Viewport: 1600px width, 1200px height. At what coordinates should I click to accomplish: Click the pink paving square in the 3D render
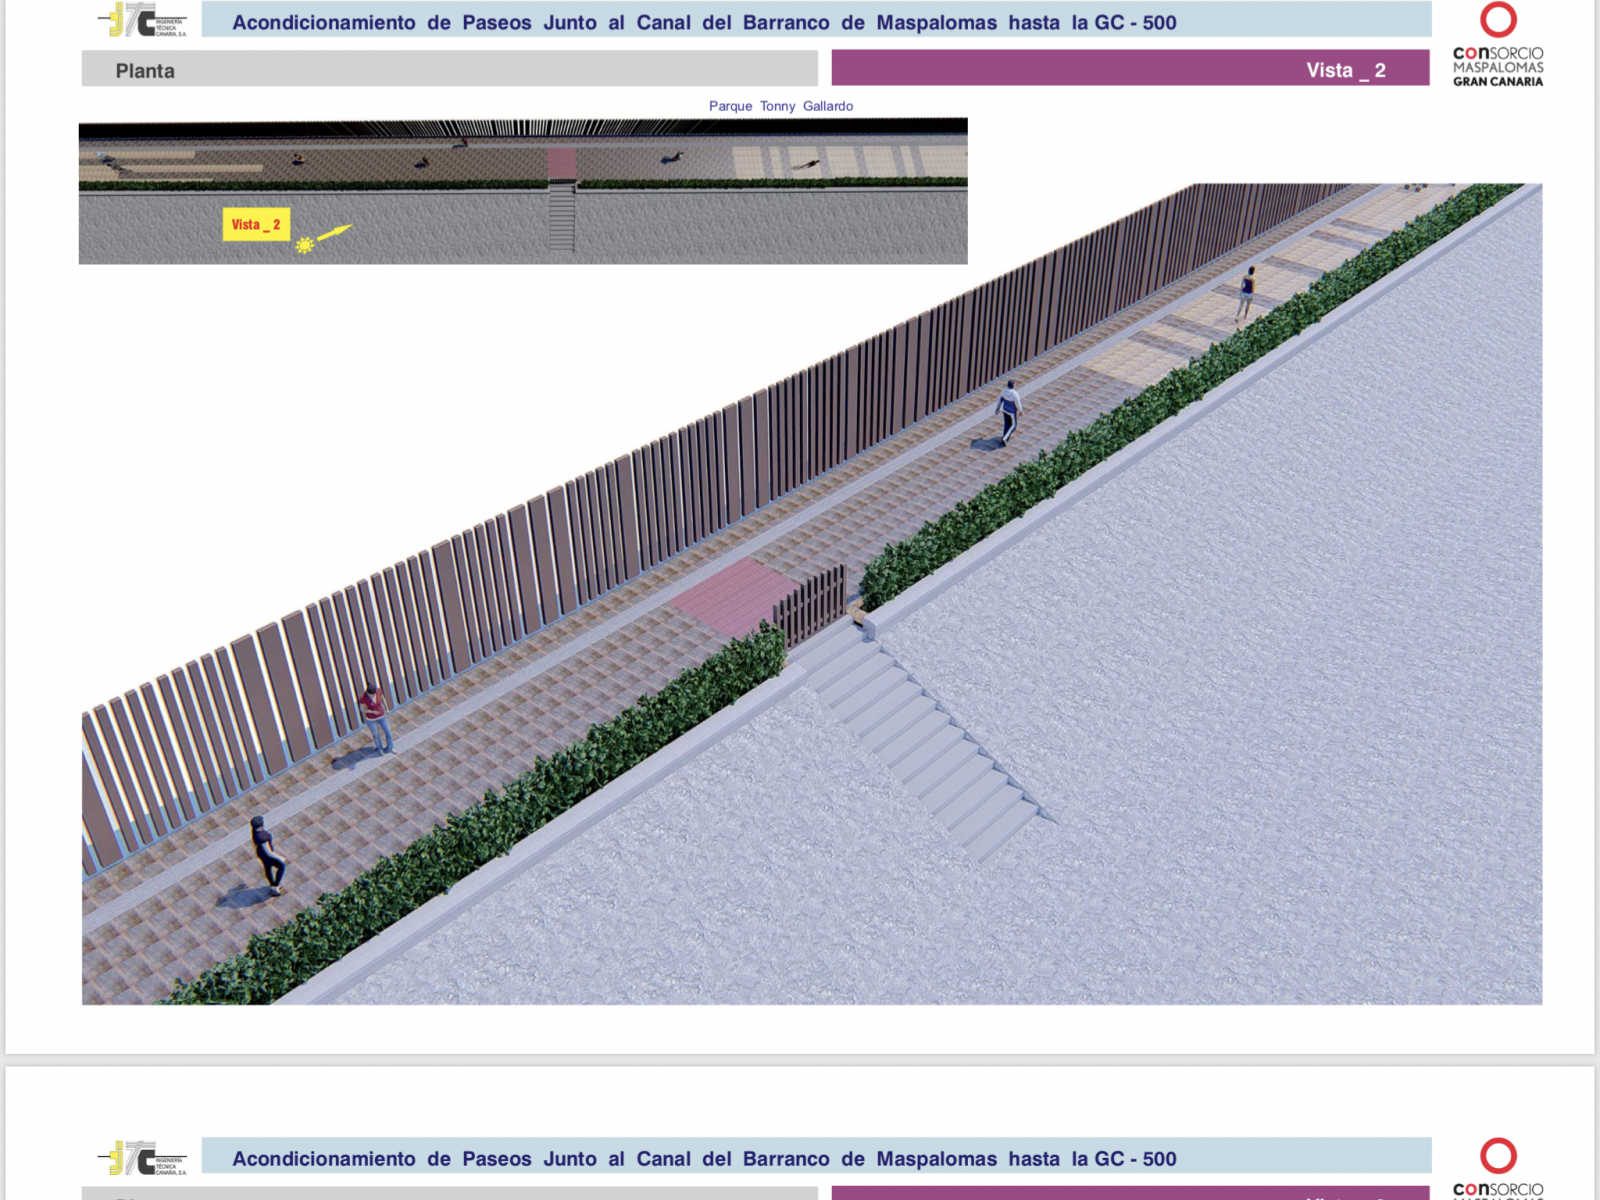tap(733, 595)
